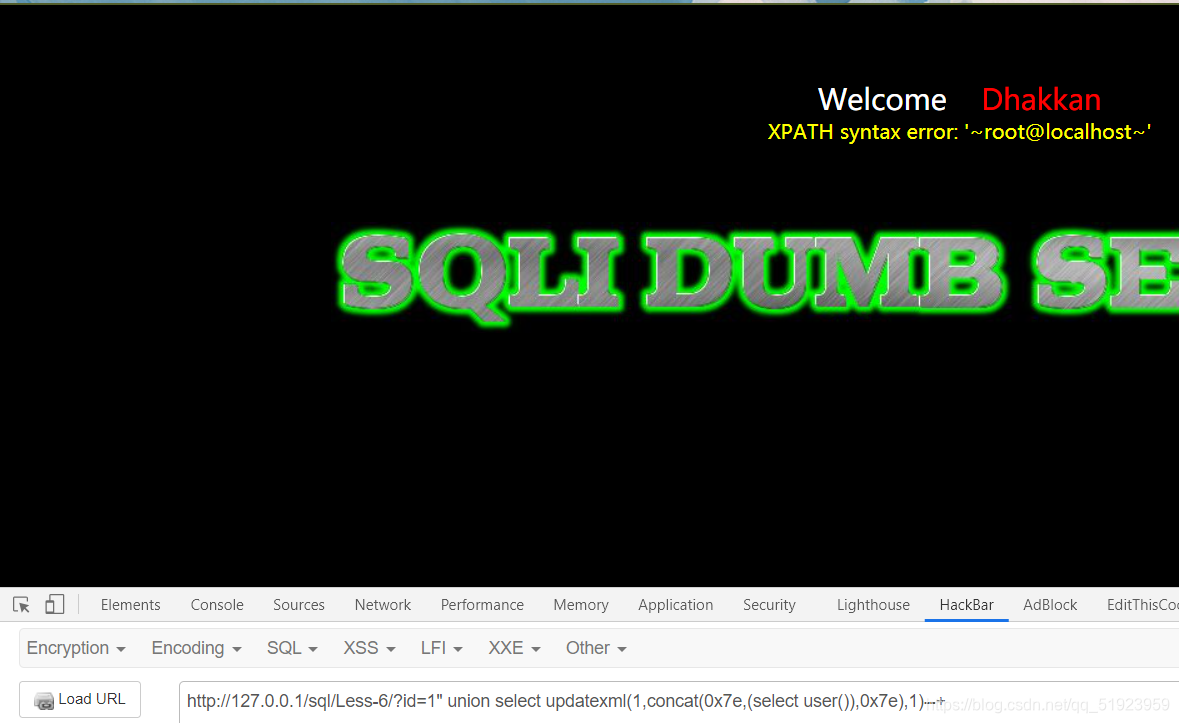Open the AdBlock tab
This screenshot has width=1179, height=723.
coord(1050,605)
